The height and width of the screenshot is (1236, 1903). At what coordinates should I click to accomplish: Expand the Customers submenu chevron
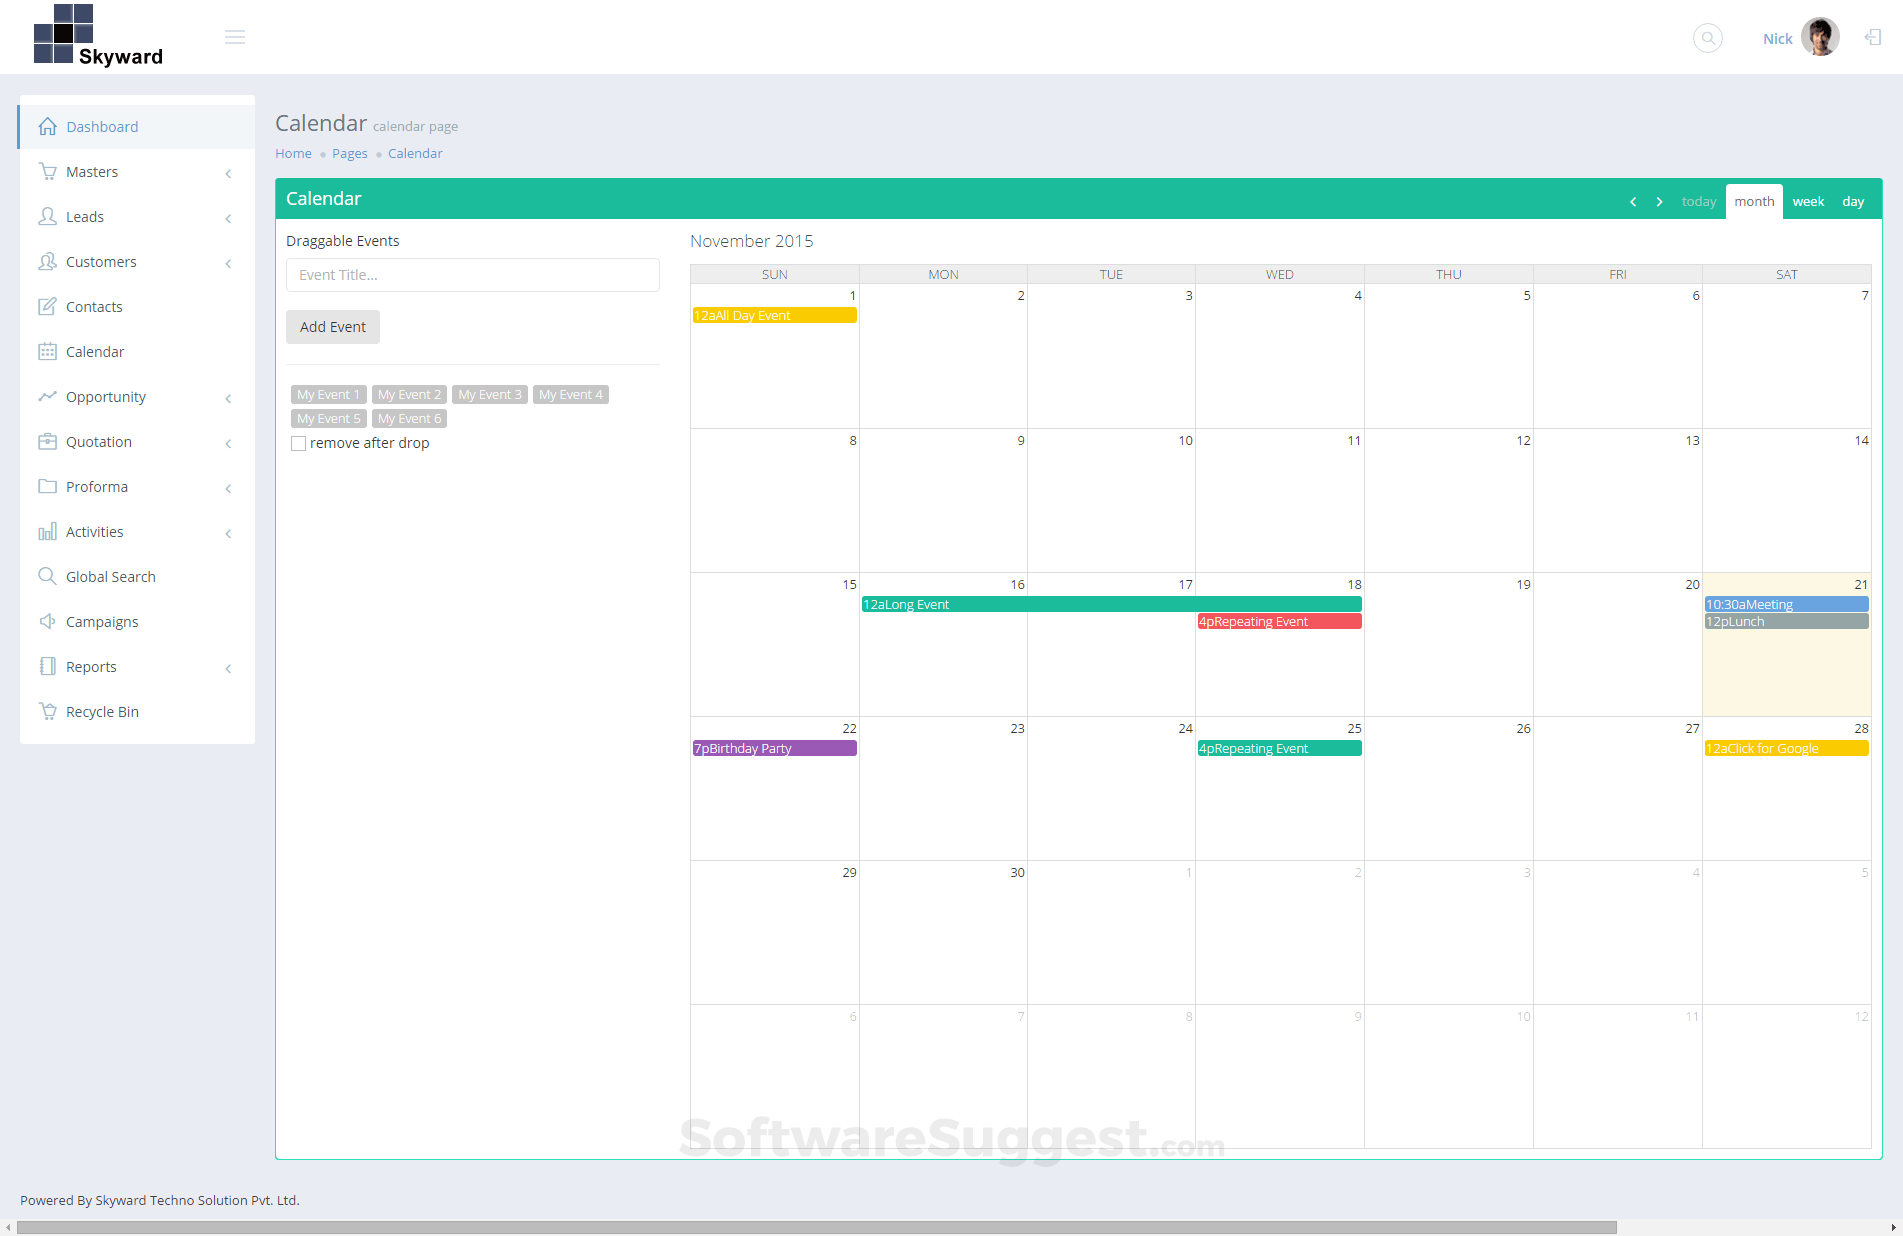click(228, 263)
